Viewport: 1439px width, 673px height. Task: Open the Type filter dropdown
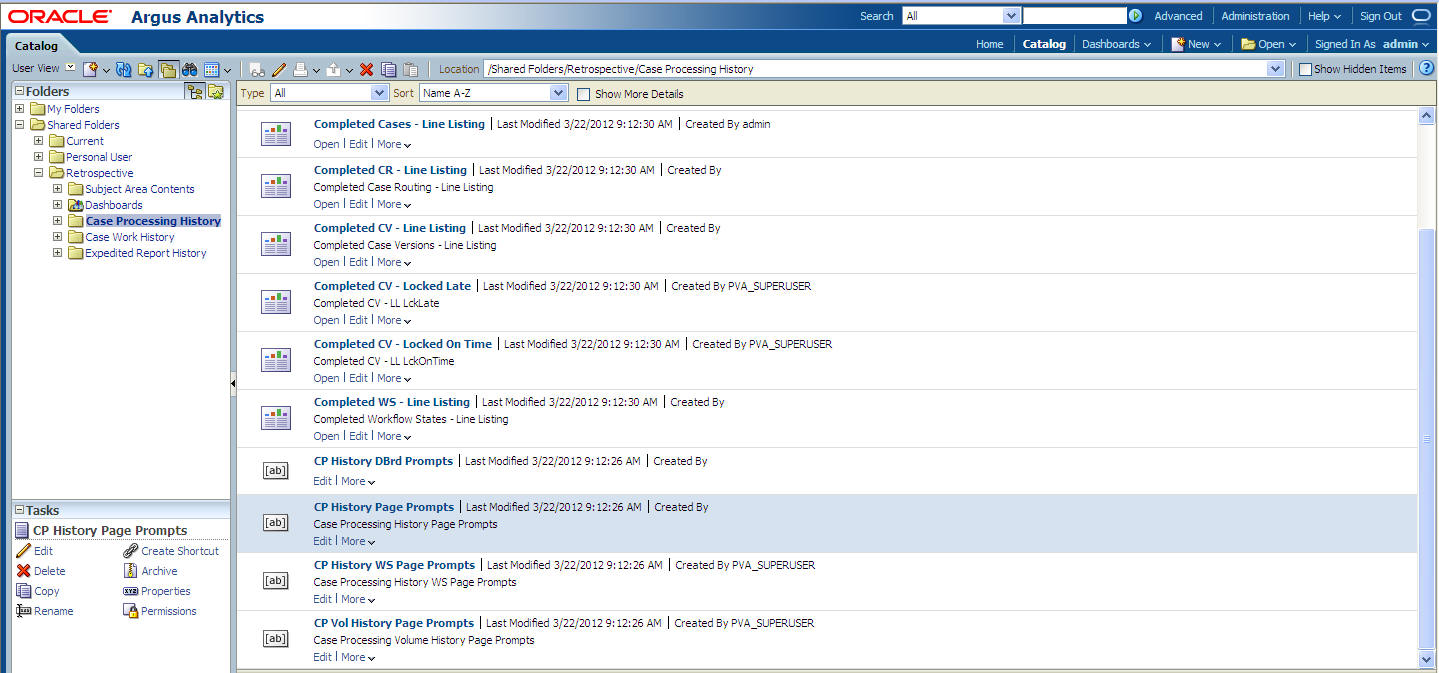329,92
